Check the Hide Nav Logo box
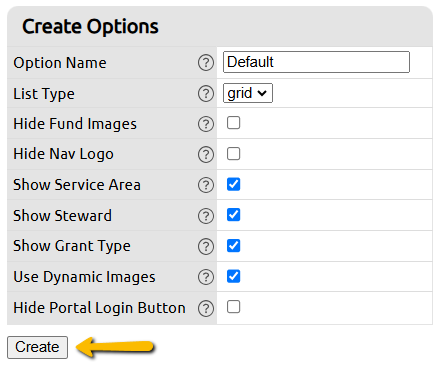This screenshot has width=439, height=365. point(233,154)
